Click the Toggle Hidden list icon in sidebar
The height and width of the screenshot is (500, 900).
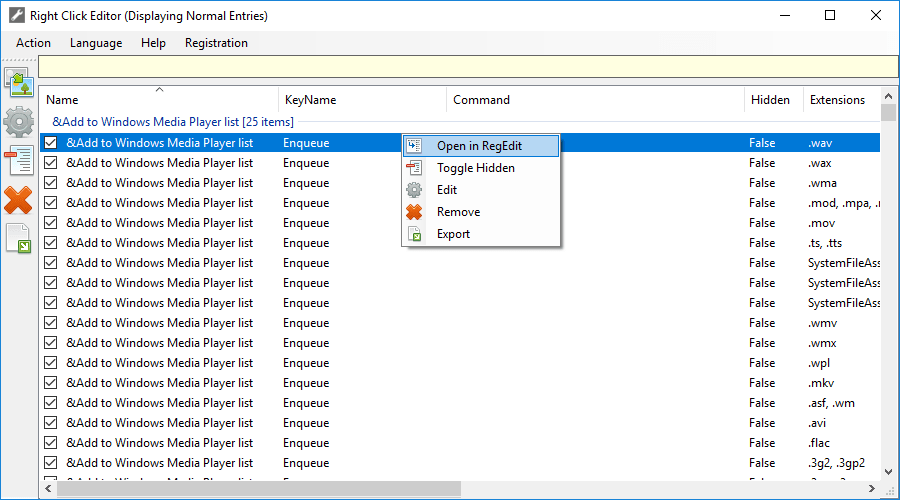point(19,160)
